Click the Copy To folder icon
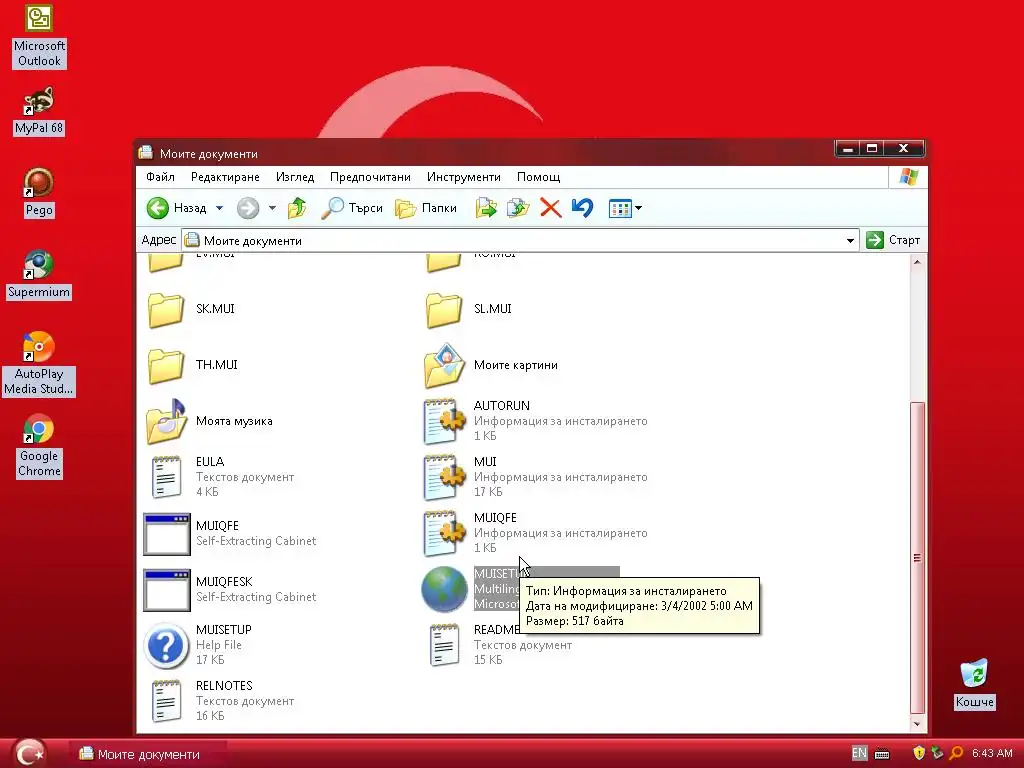The height and width of the screenshot is (768, 1024). [518, 208]
